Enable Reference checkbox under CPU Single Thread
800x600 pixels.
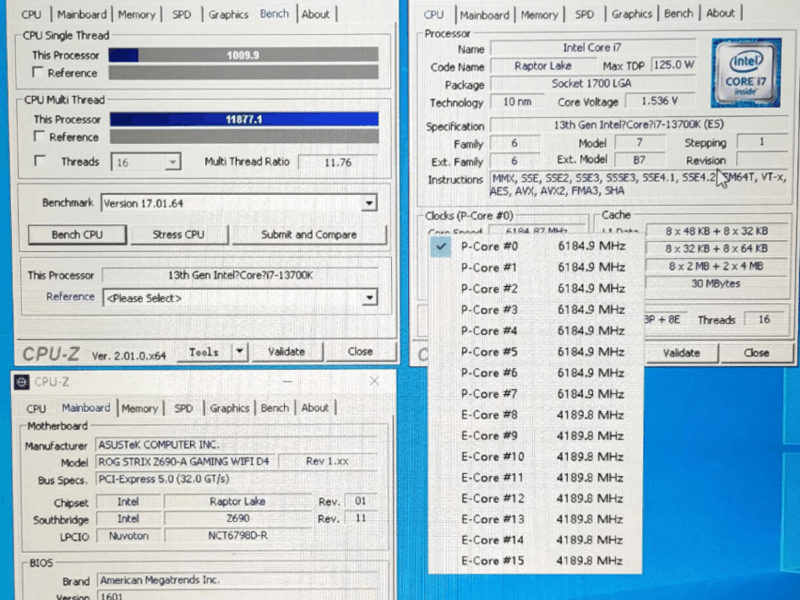(37, 72)
